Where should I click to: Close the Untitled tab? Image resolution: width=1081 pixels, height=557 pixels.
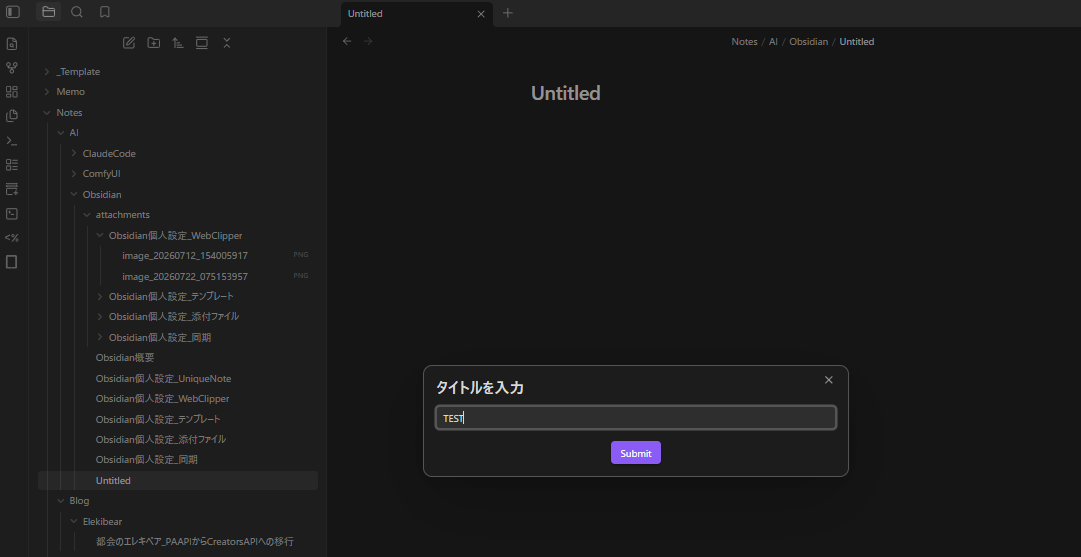(x=481, y=14)
